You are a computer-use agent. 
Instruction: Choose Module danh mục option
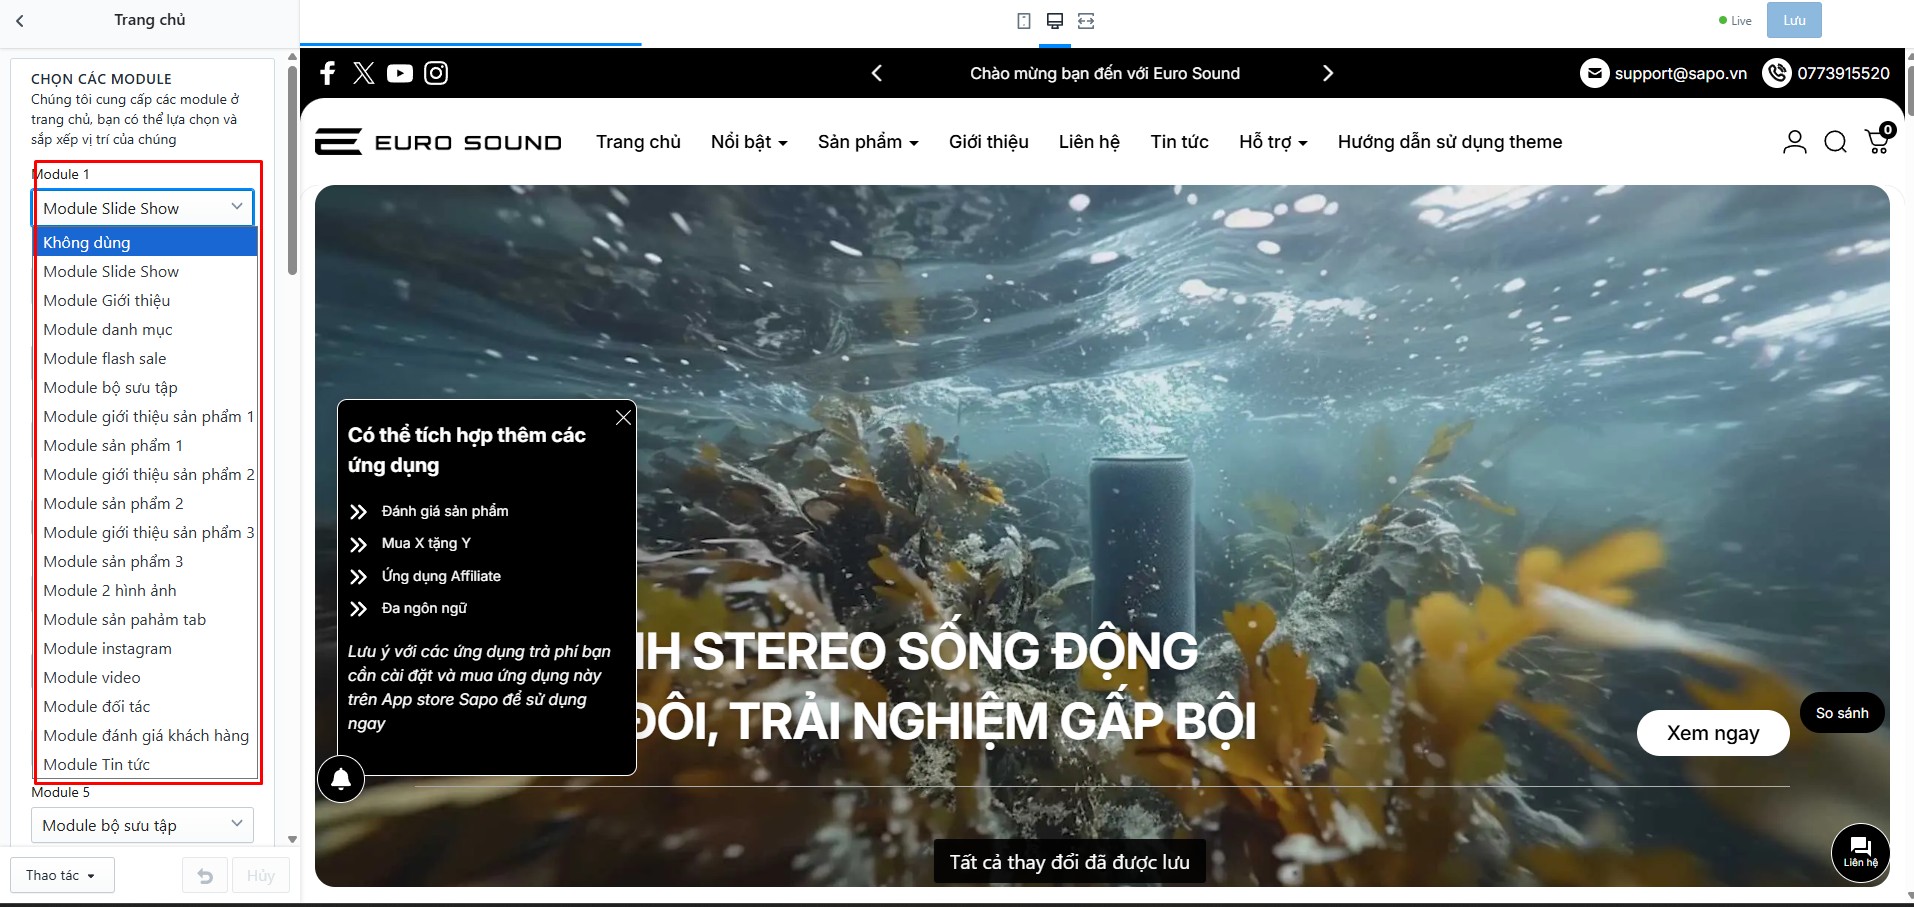click(x=147, y=329)
